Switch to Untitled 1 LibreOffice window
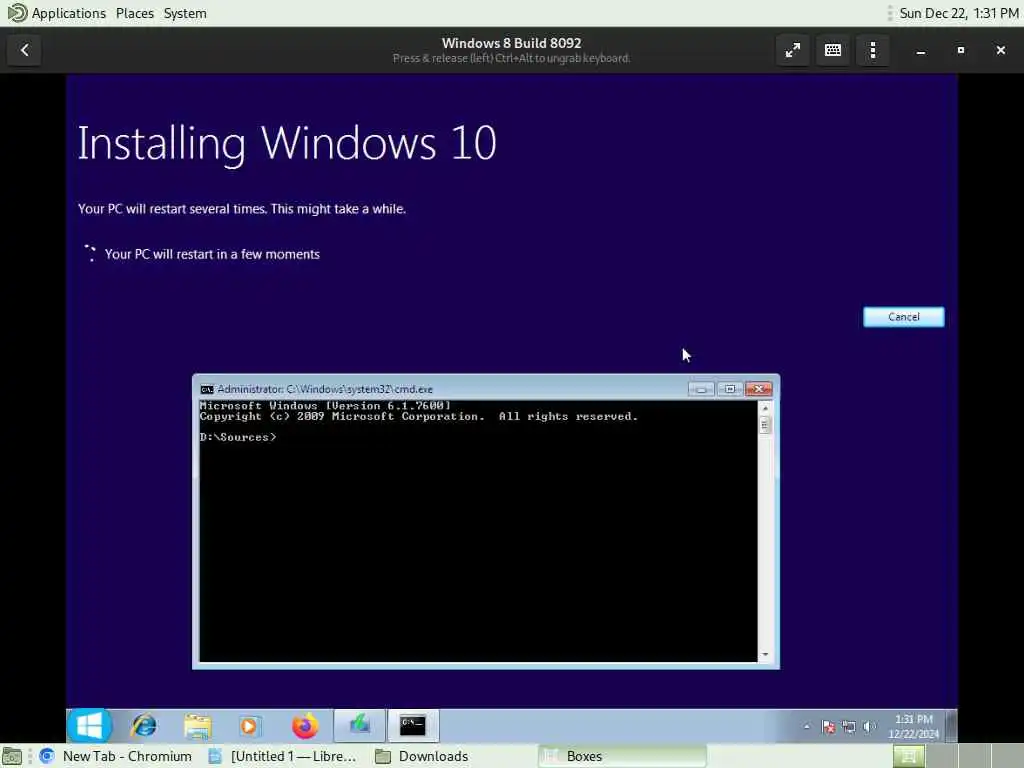This screenshot has width=1024, height=768. coord(282,756)
